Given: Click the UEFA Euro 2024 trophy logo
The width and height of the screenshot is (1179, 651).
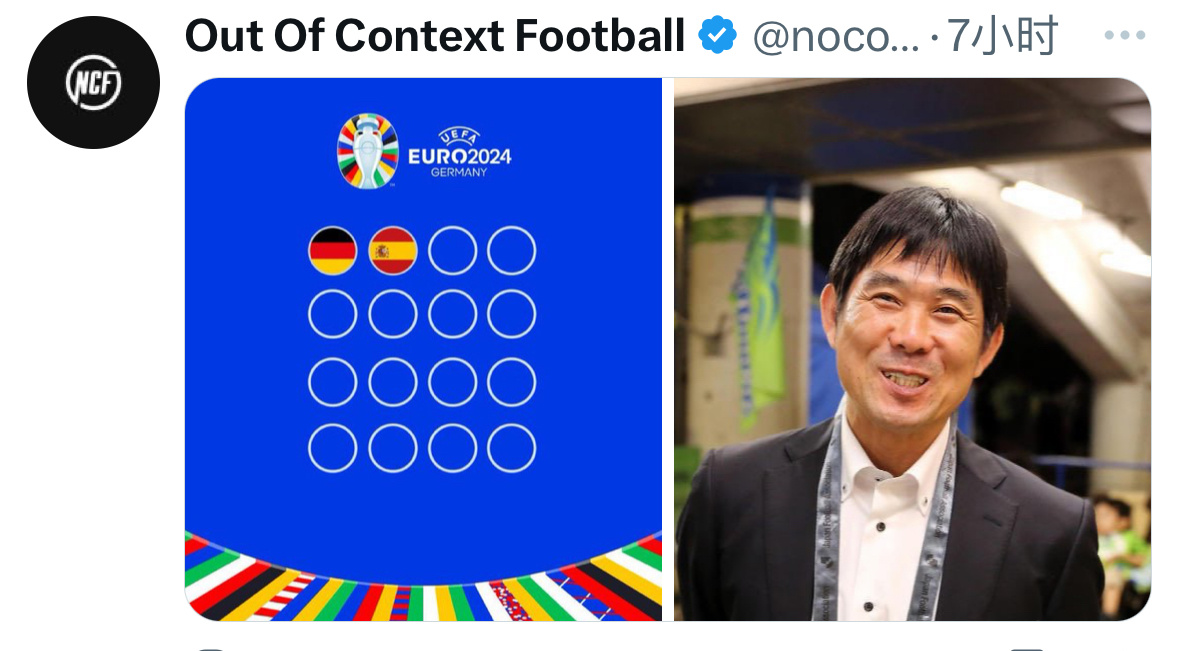Looking at the screenshot, I should tap(368, 150).
